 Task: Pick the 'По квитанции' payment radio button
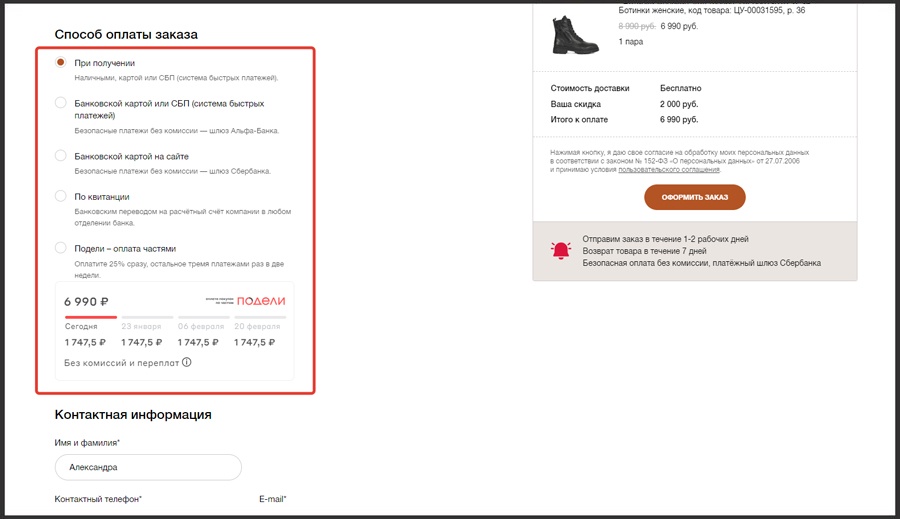(x=61, y=197)
